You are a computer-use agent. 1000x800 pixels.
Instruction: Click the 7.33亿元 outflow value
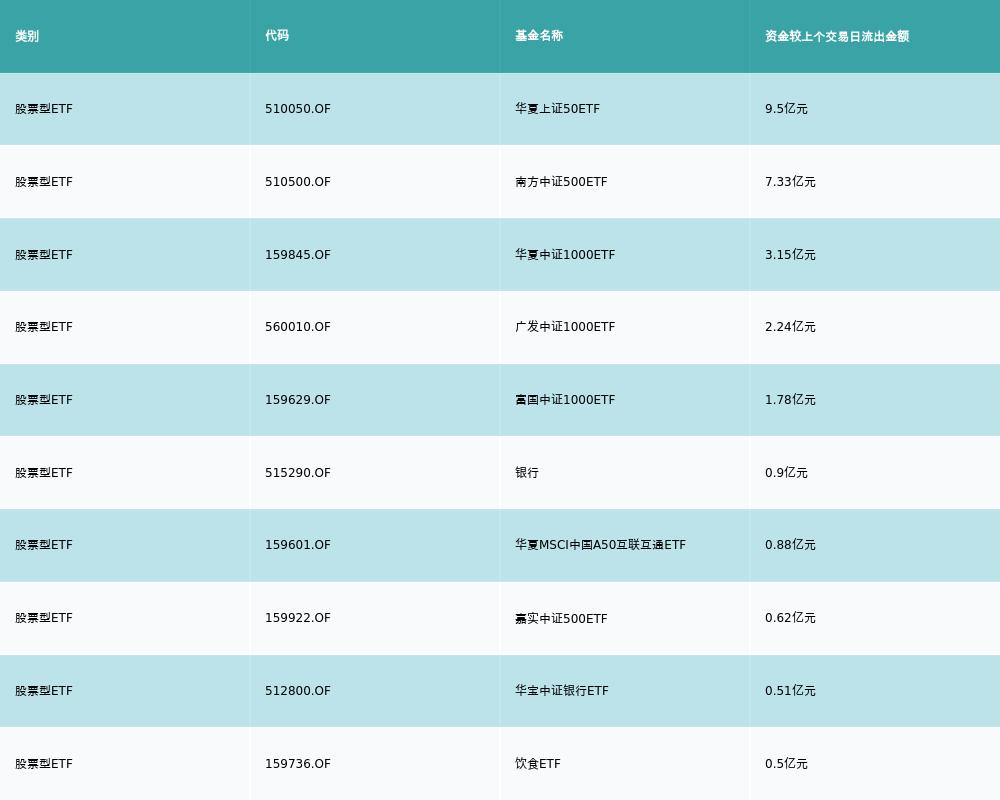[790, 182]
